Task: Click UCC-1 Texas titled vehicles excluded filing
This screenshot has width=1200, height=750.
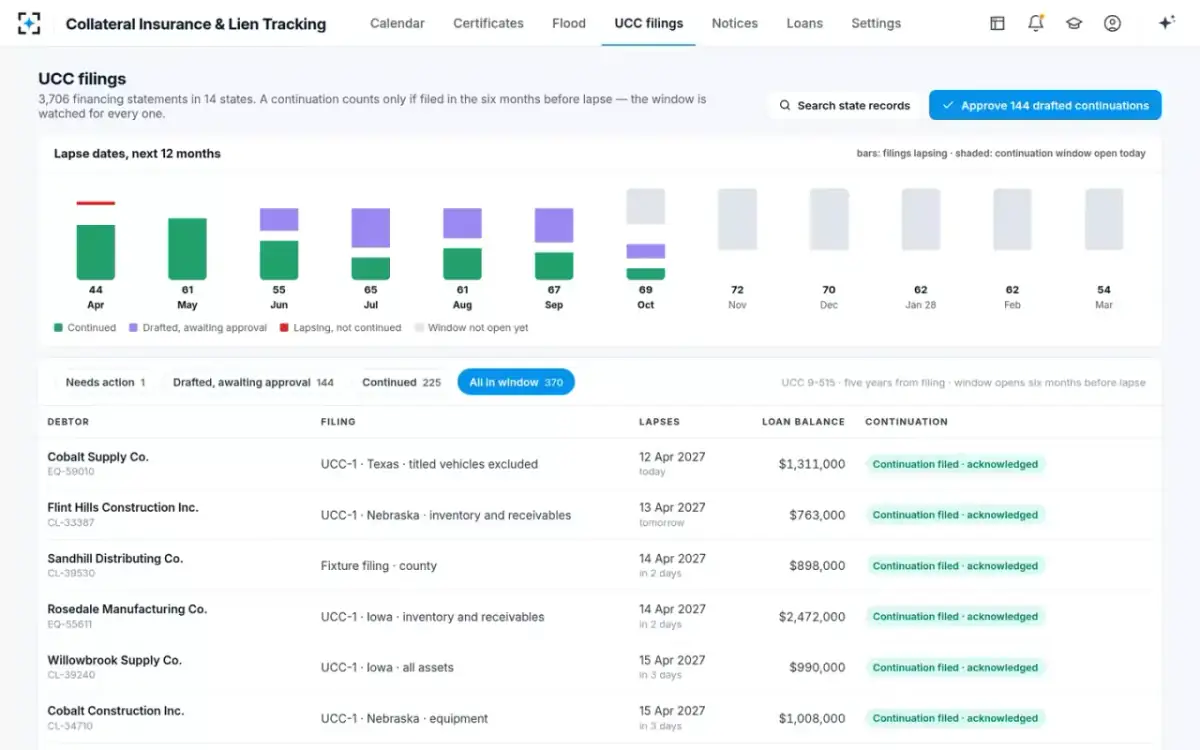Action: click(x=429, y=464)
